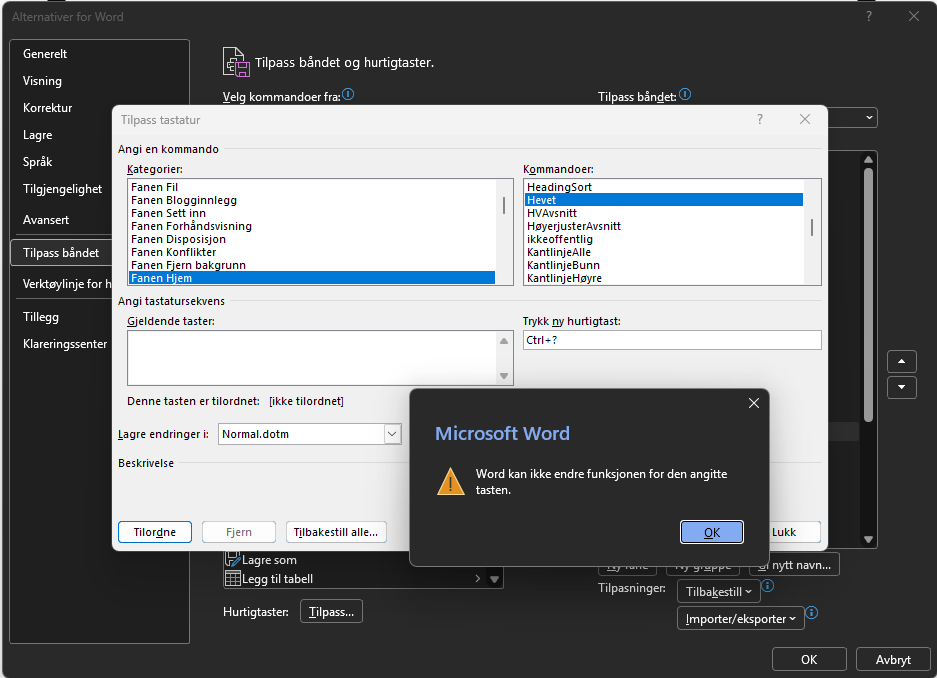The width and height of the screenshot is (937, 678).
Task: Open the Tilbakestill dropdown
Action: (x=718, y=591)
